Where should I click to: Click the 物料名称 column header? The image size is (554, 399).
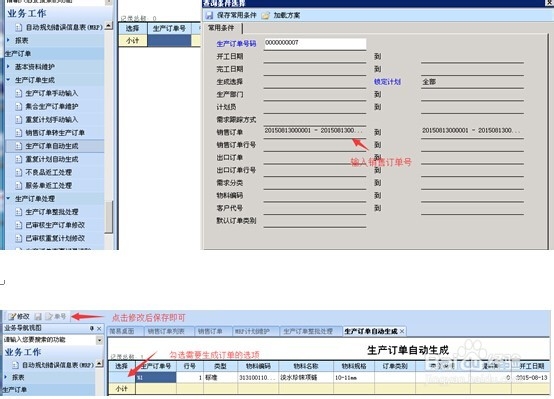coord(306,366)
